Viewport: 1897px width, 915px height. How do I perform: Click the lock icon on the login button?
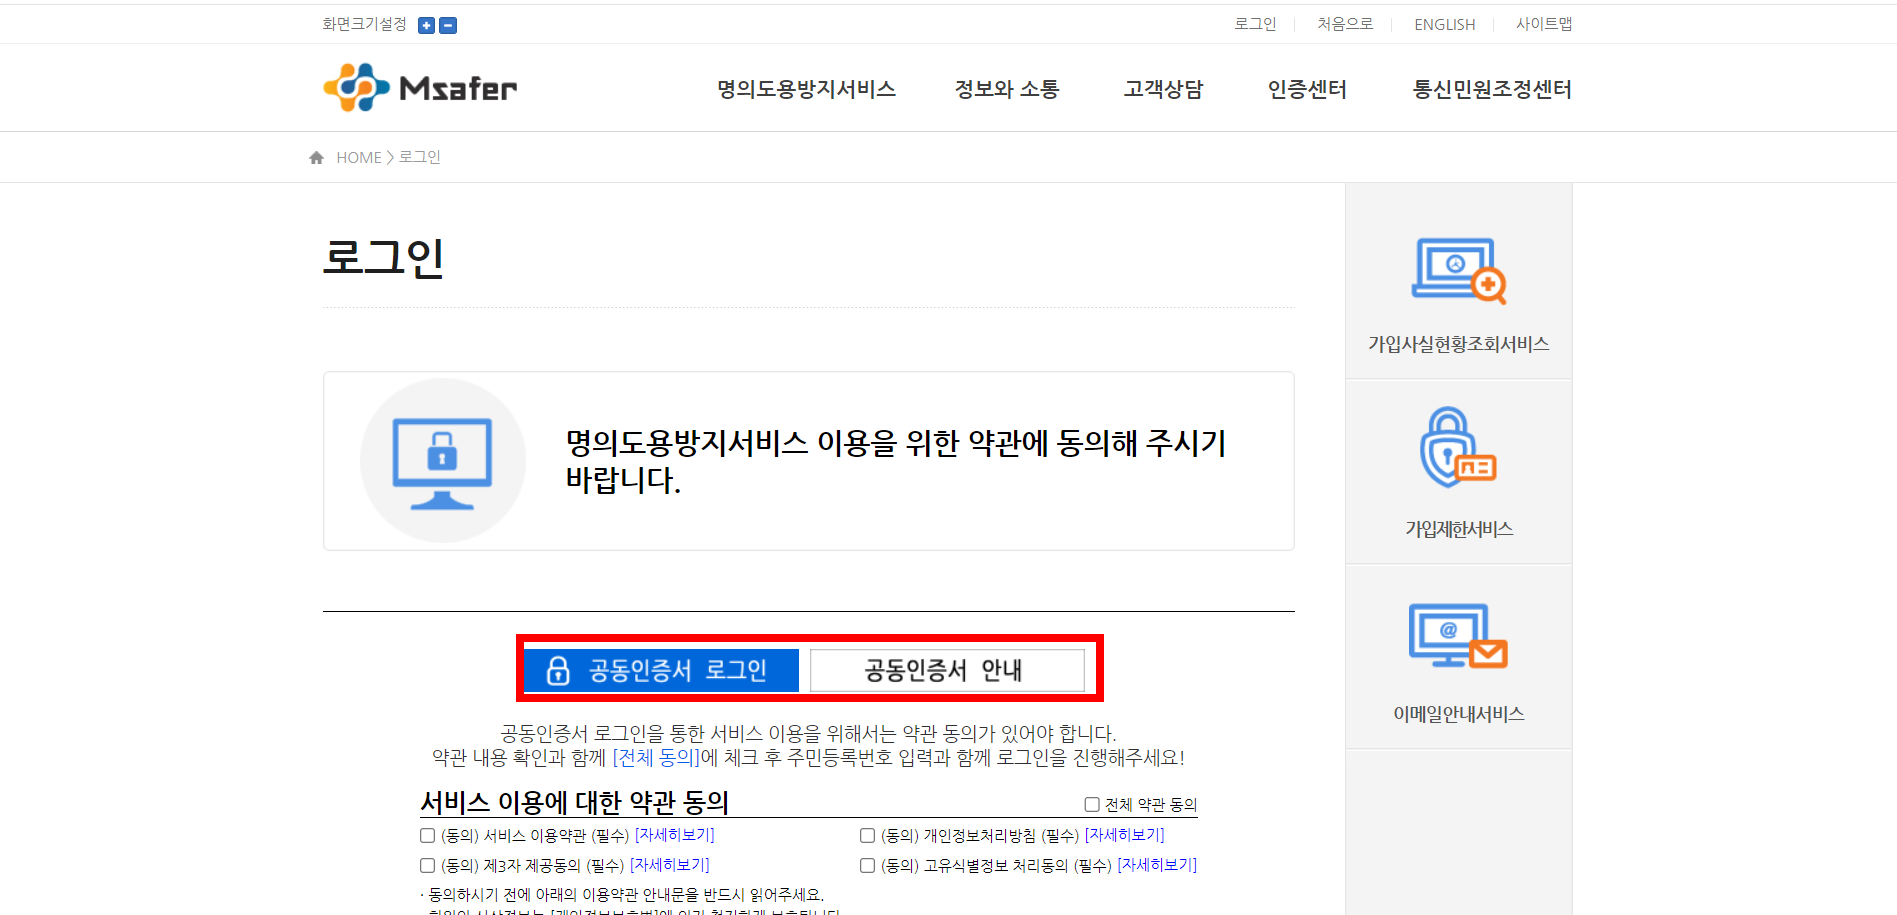pos(558,670)
